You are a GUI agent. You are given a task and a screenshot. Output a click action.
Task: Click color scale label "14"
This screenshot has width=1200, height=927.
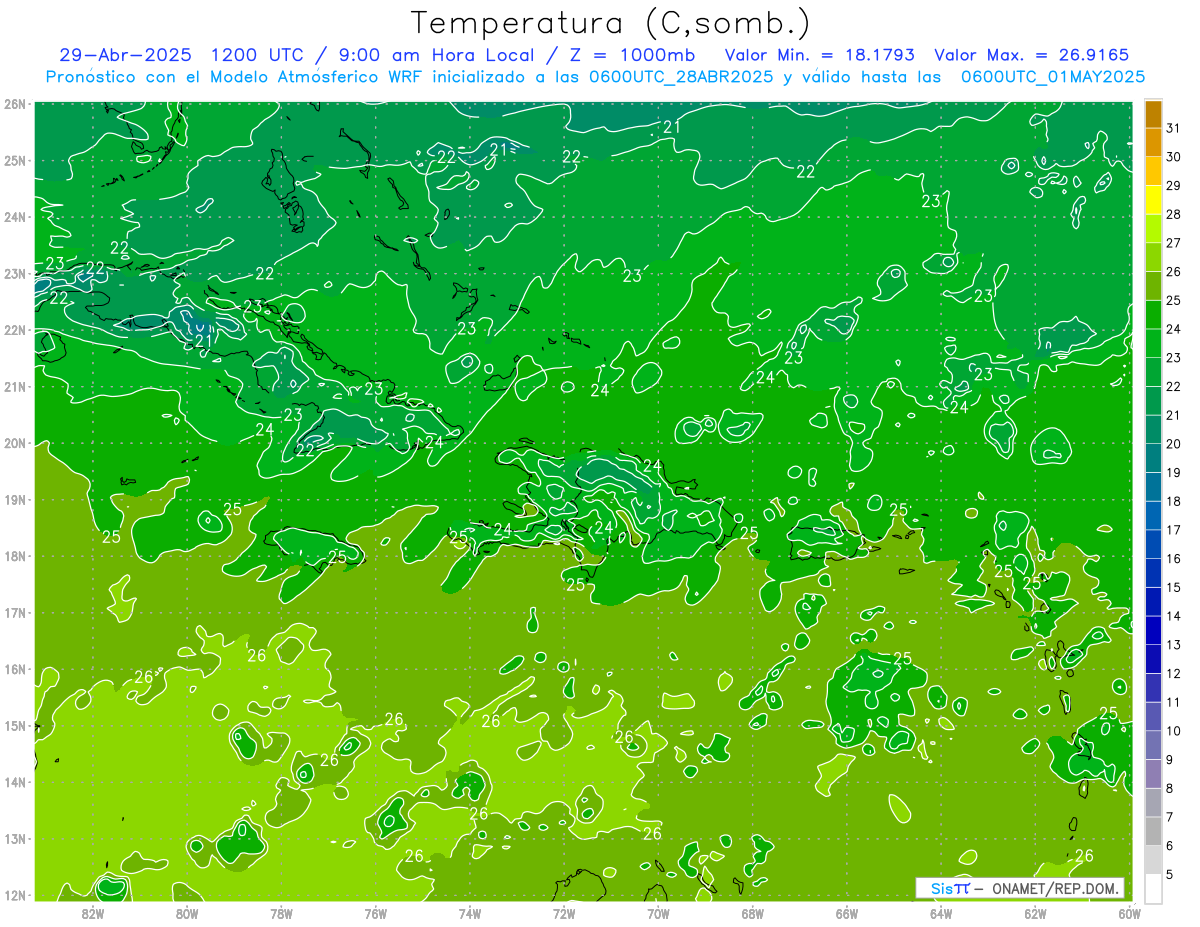tap(1174, 616)
